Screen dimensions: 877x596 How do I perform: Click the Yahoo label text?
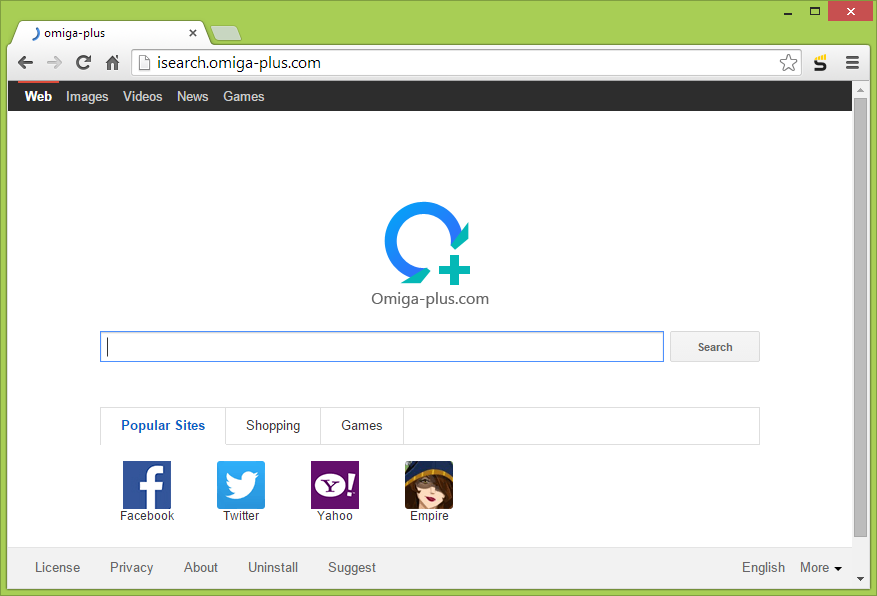point(335,515)
